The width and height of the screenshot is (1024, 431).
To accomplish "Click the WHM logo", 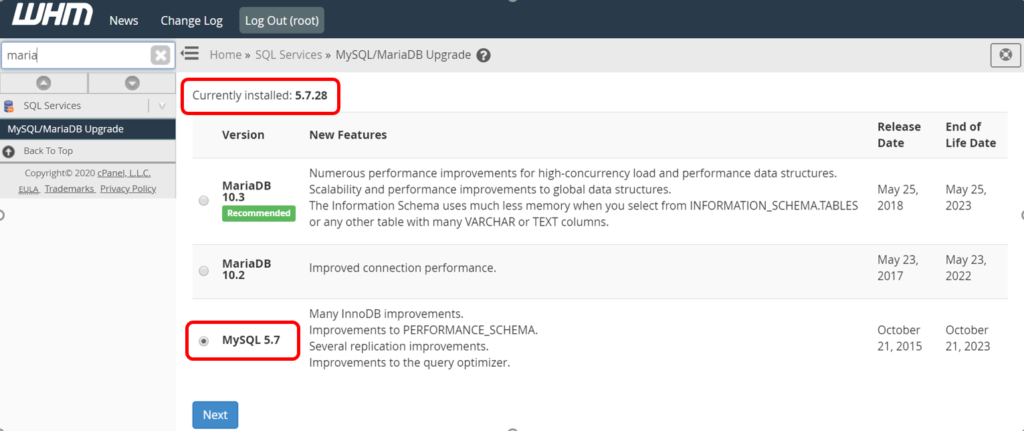I will [x=52, y=19].
